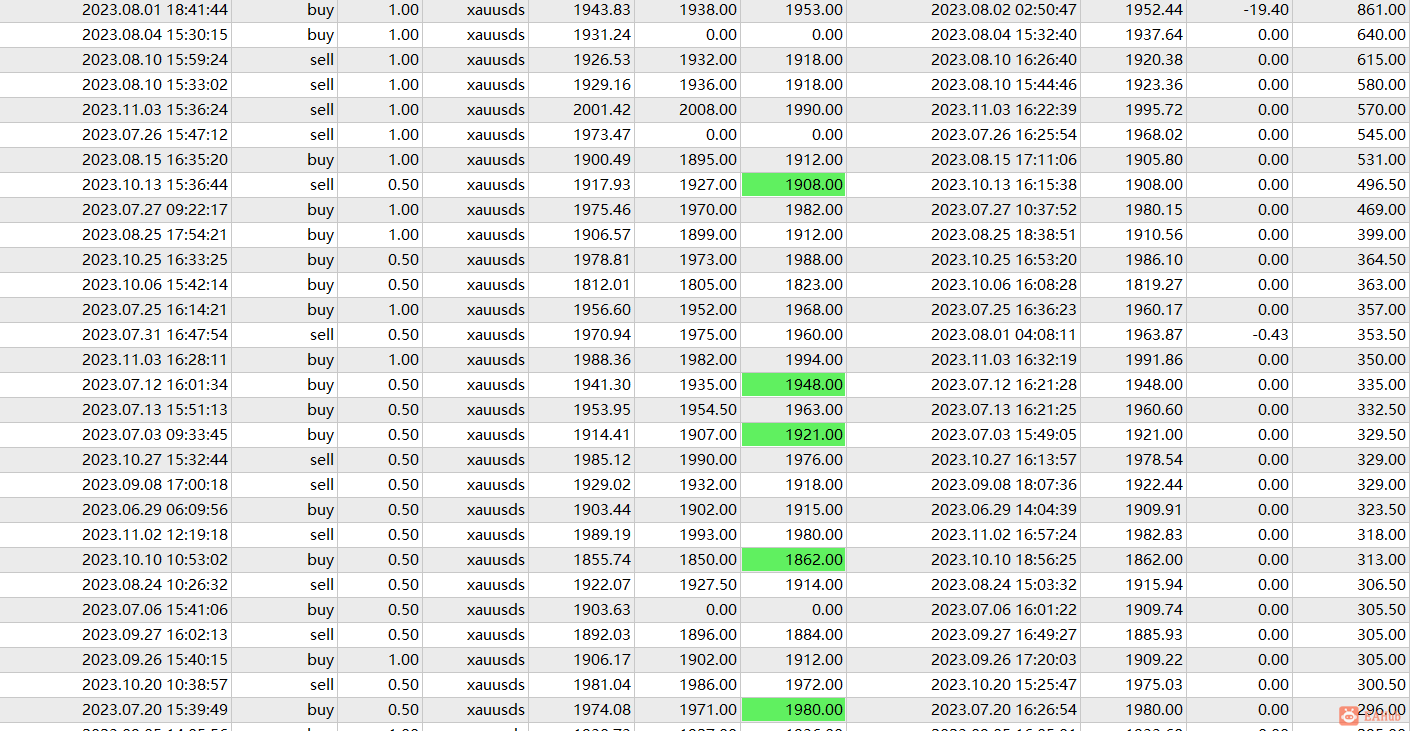Viewport: 1410px width, 731px height.
Task: Select the commission value -0.43
Action: [x=1271, y=335]
